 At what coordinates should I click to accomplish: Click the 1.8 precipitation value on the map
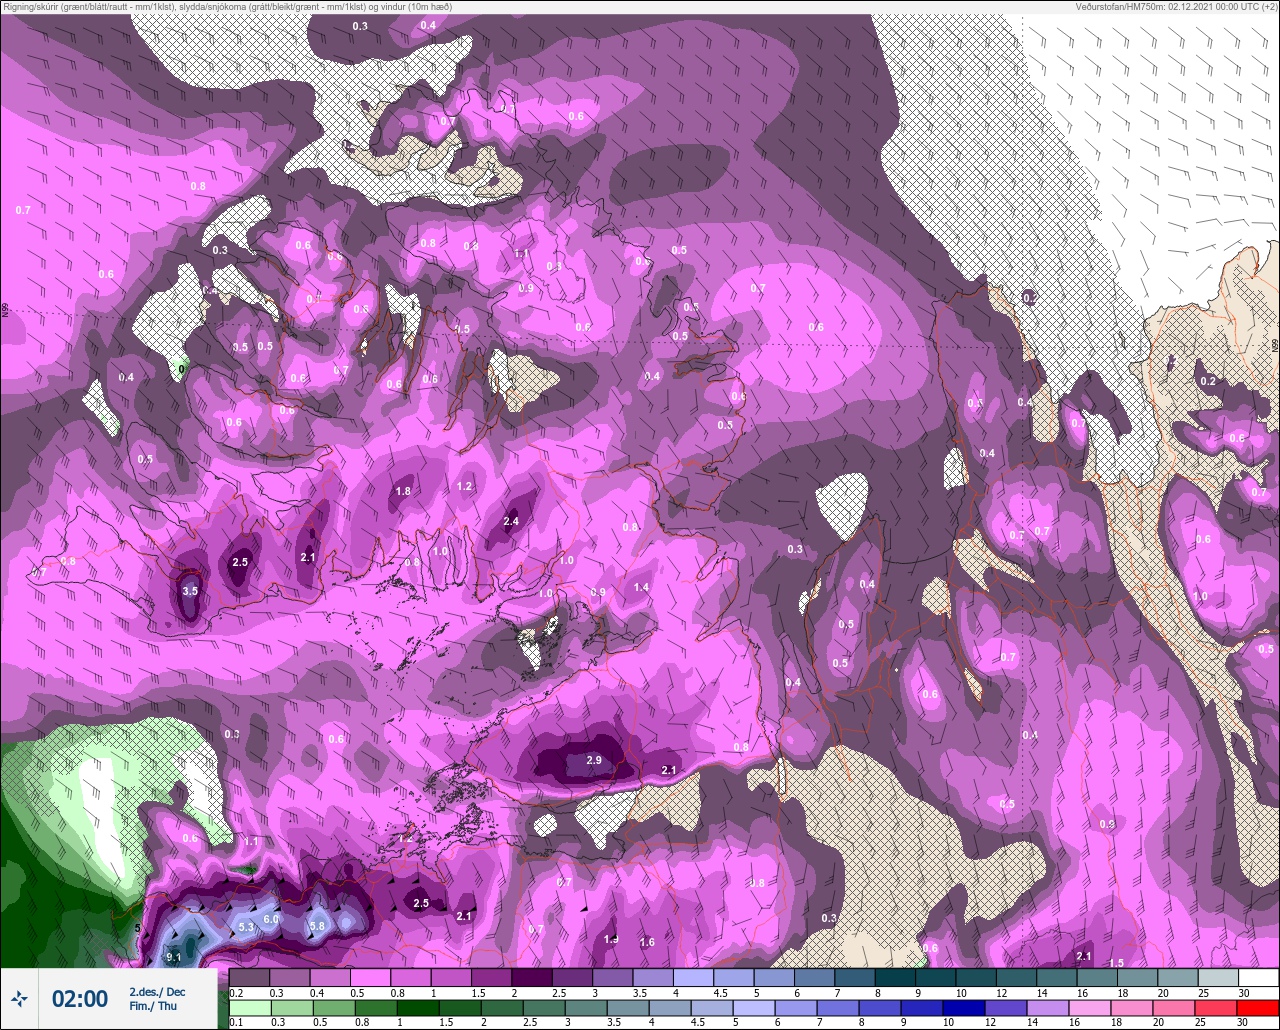403,491
